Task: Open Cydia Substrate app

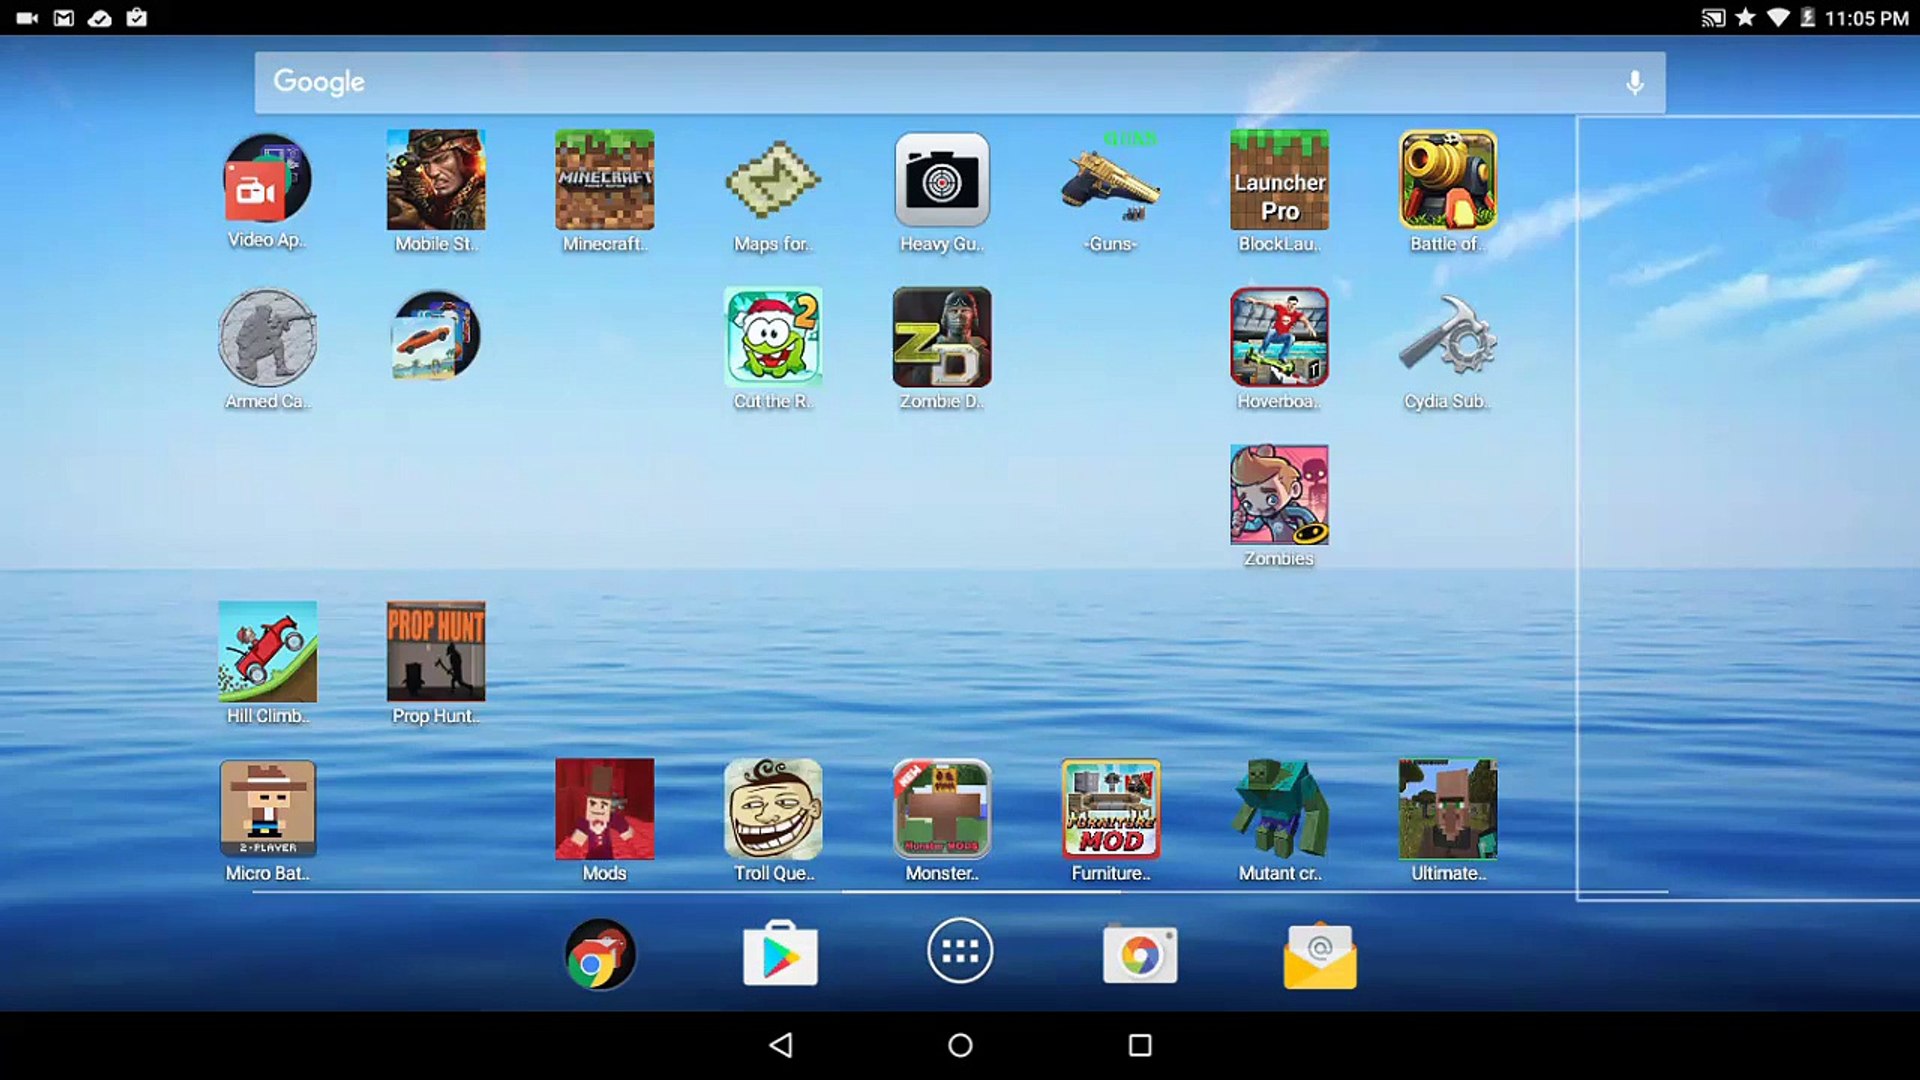Action: pyautogui.click(x=1447, y=338)
